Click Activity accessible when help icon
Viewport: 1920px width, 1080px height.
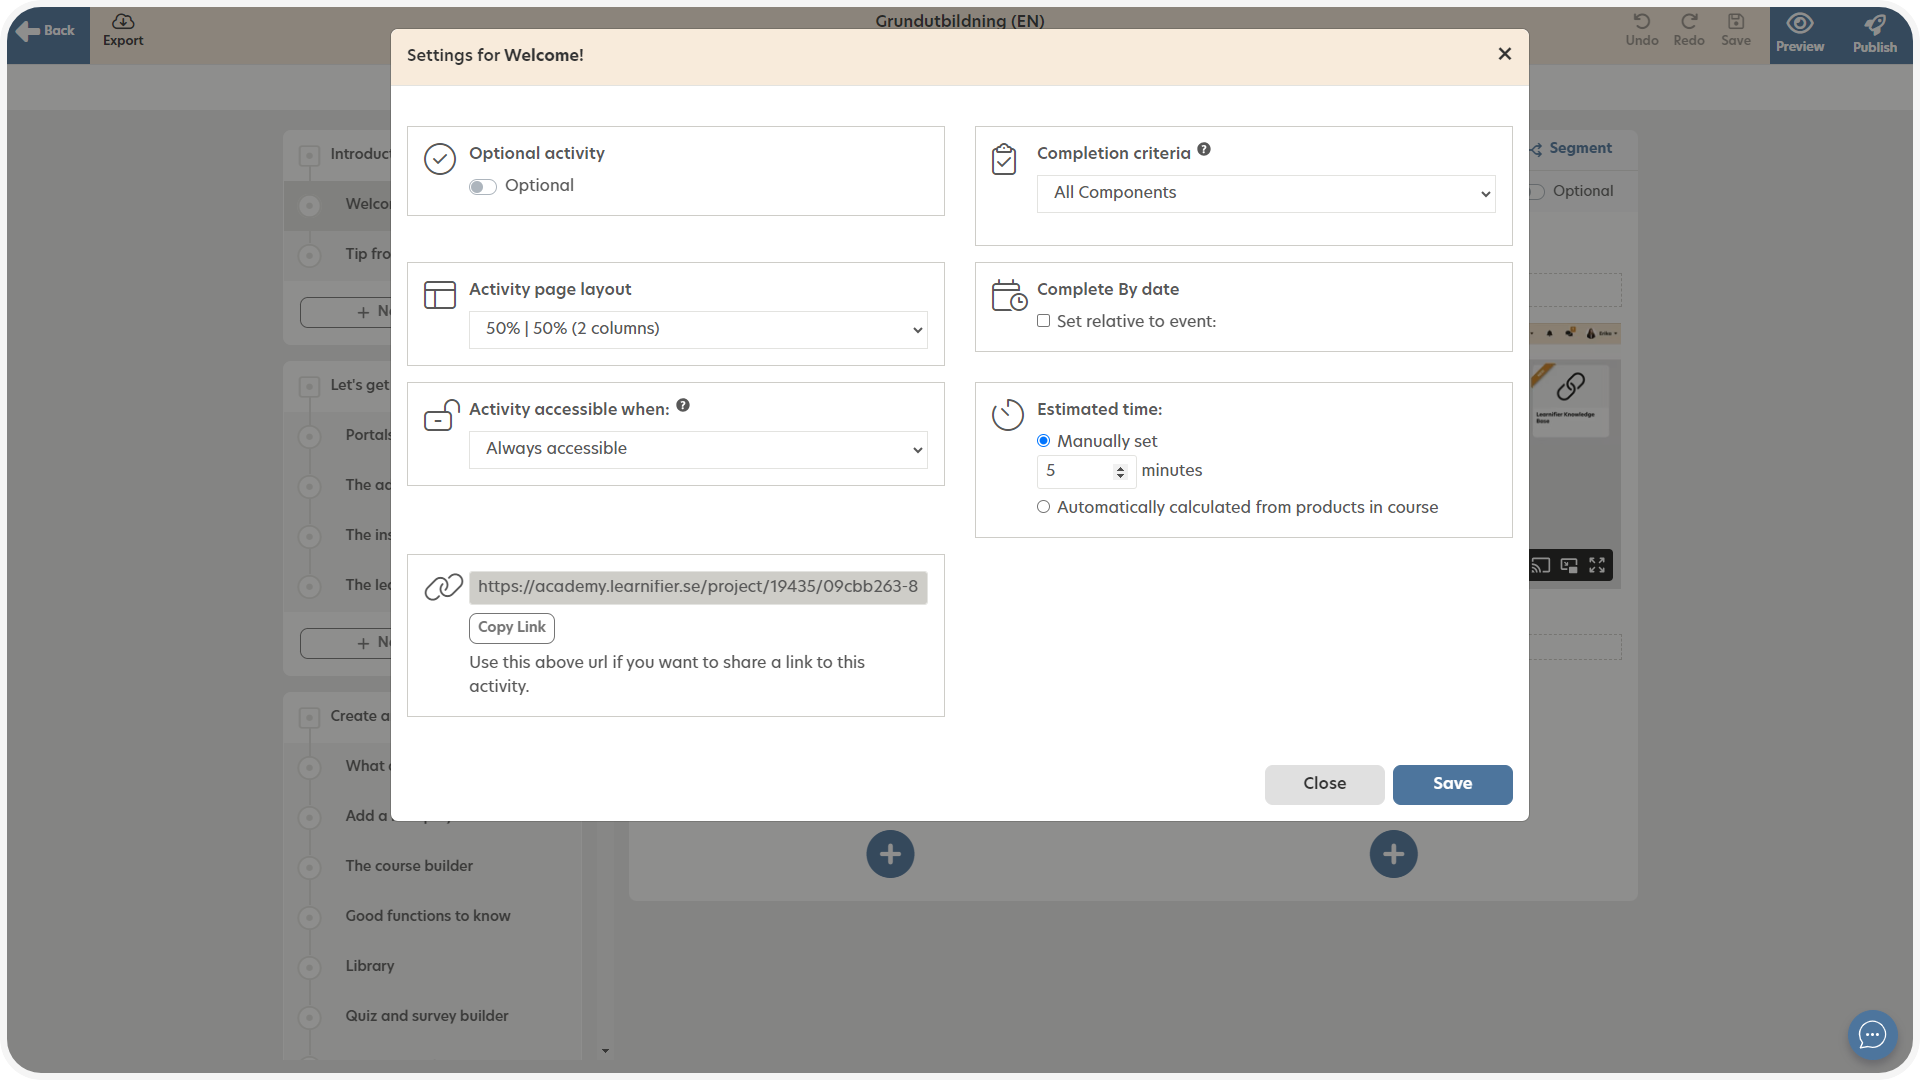pyautogui.click(x=683, y=406)
